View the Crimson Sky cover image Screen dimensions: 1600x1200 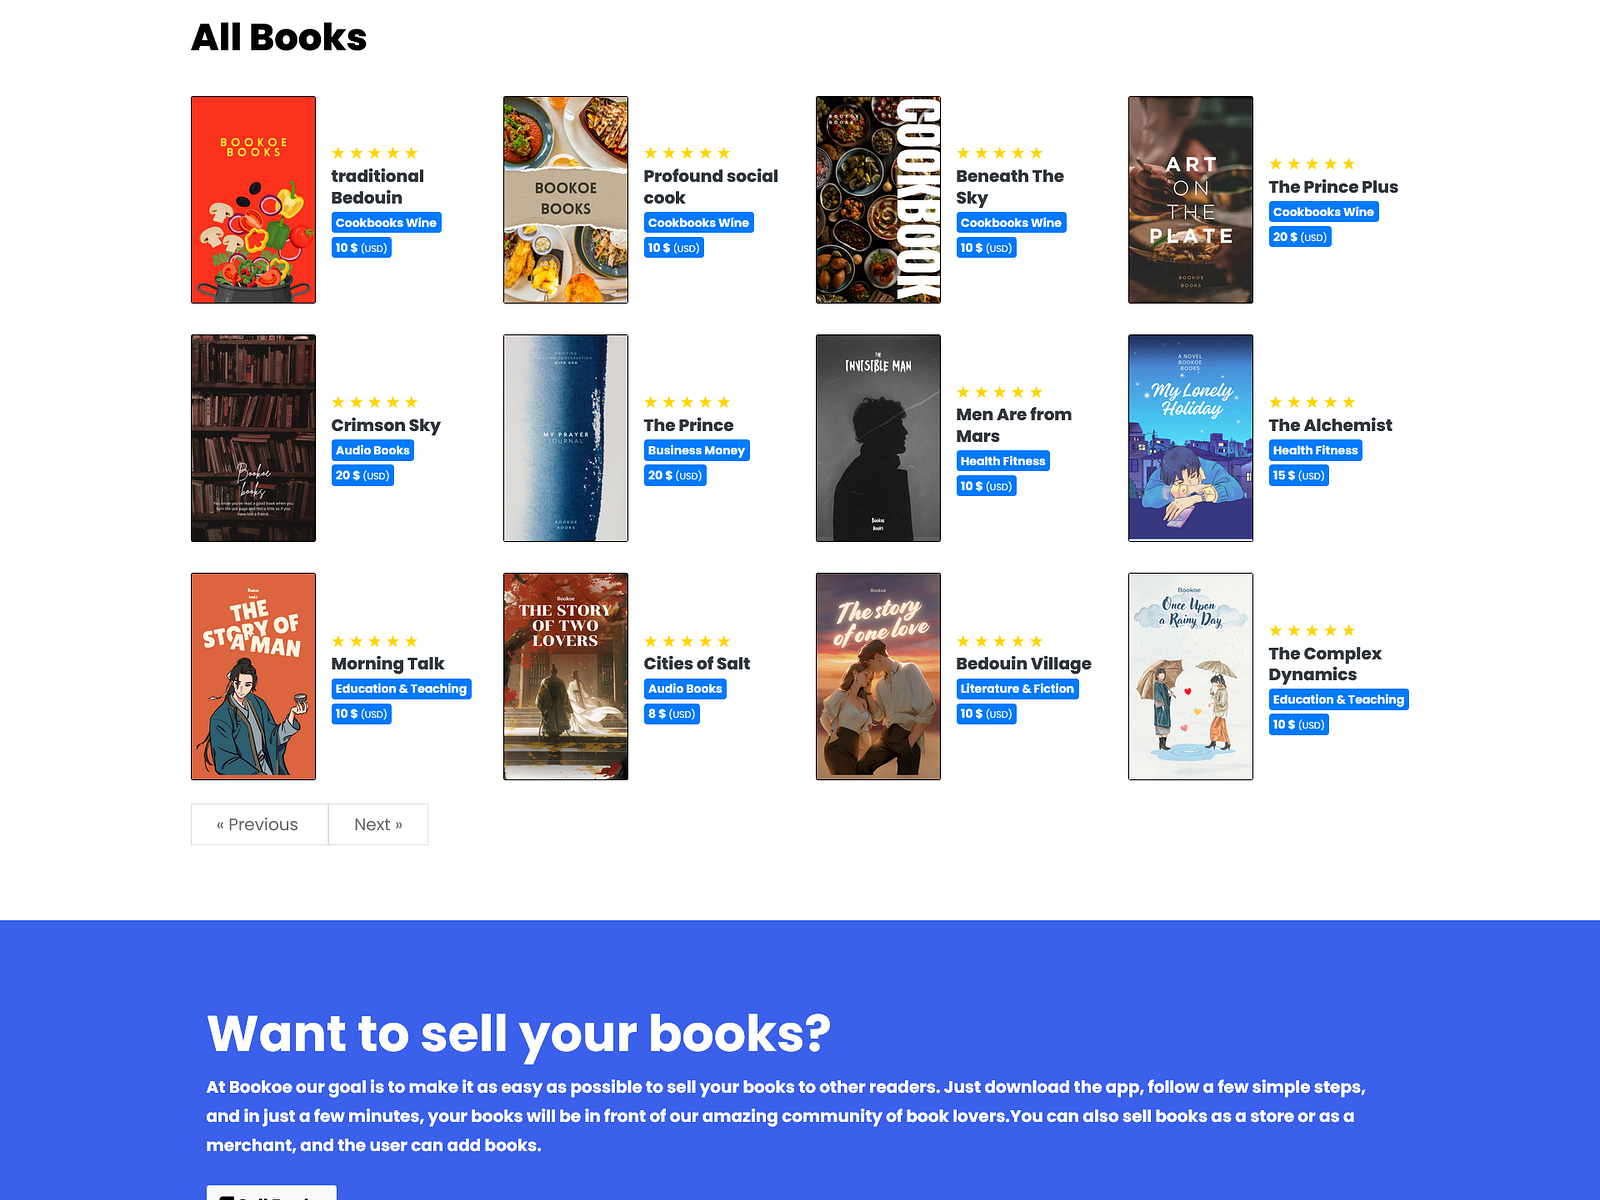coord(252,437)
